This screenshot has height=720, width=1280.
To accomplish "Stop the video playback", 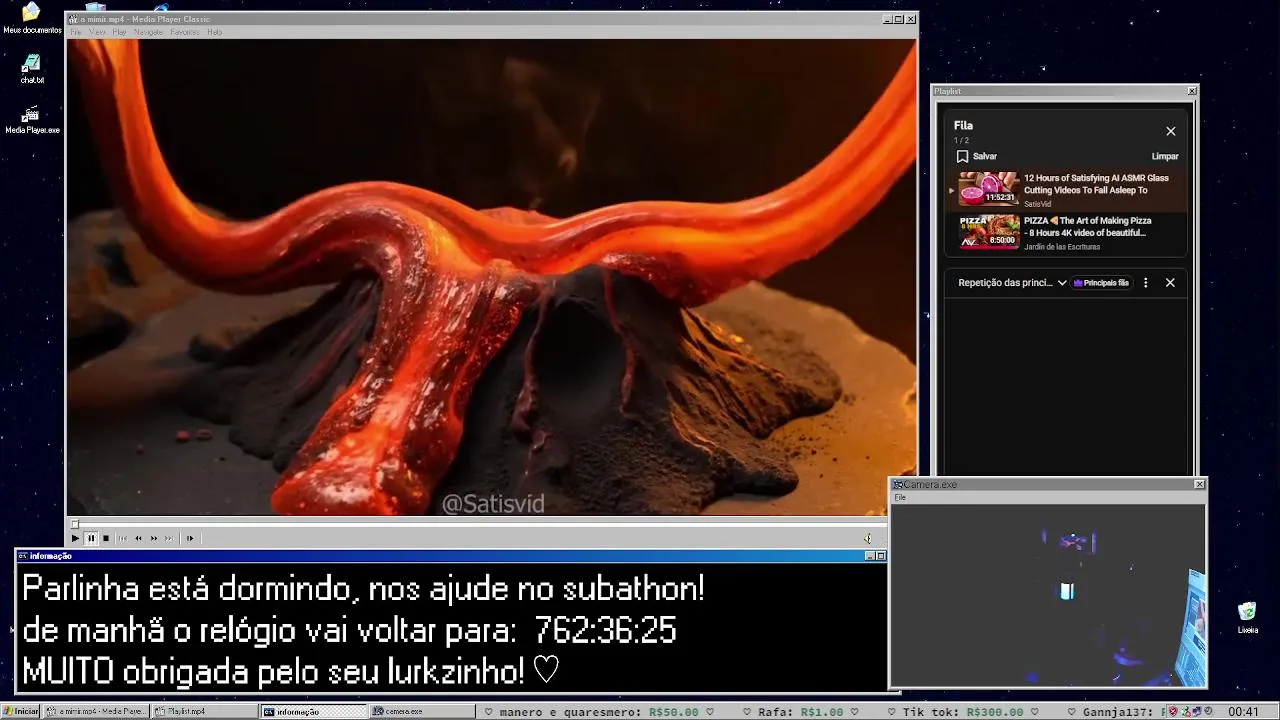I will click(106, 538).
